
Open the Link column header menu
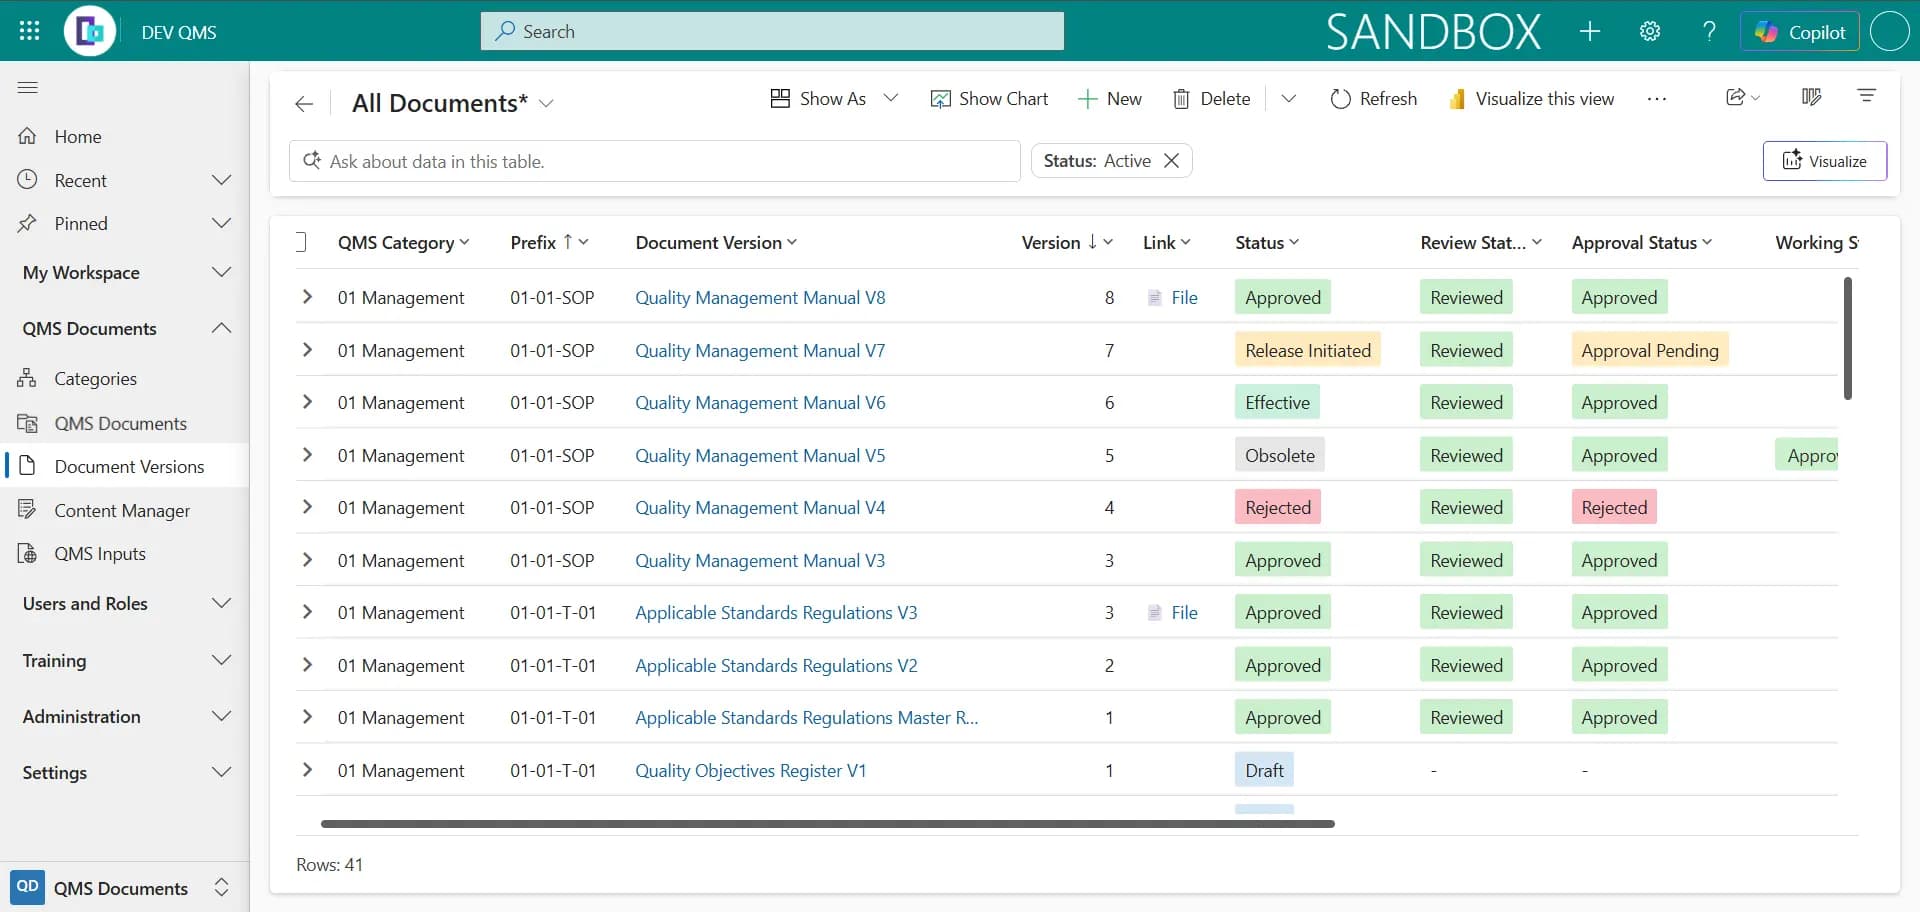pyautogui.click(x=1167, y=243)
